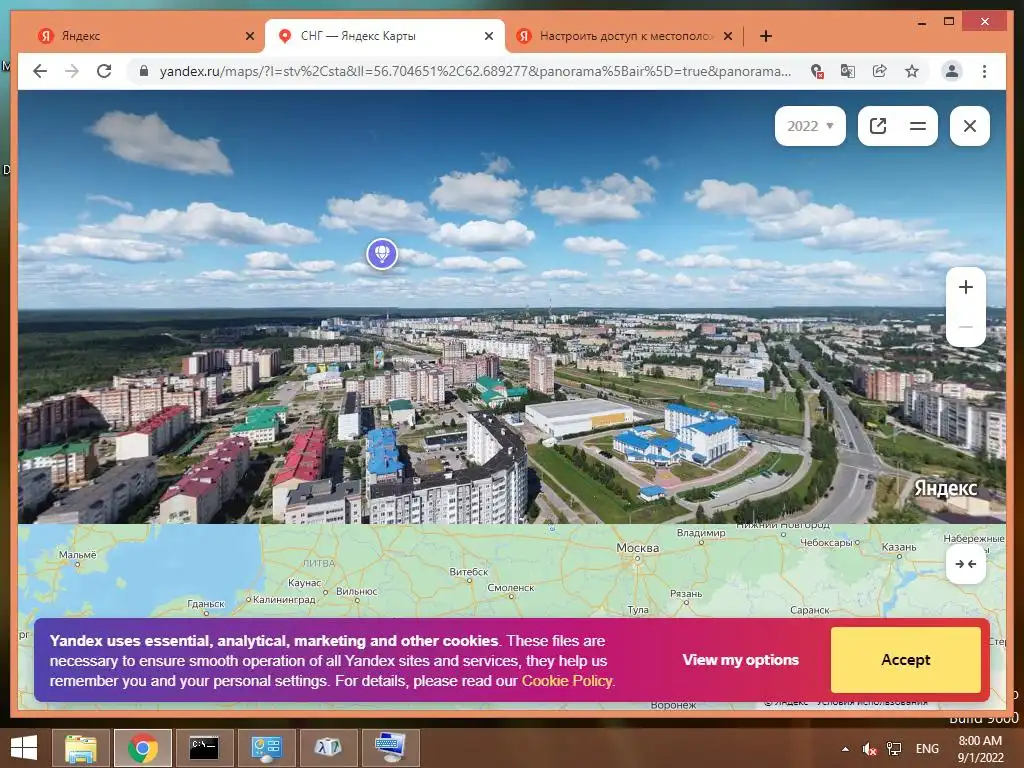Click the aerial balloon panorama marker
The height and width of the screenshot is (768, 1024).
coord(382,253)
